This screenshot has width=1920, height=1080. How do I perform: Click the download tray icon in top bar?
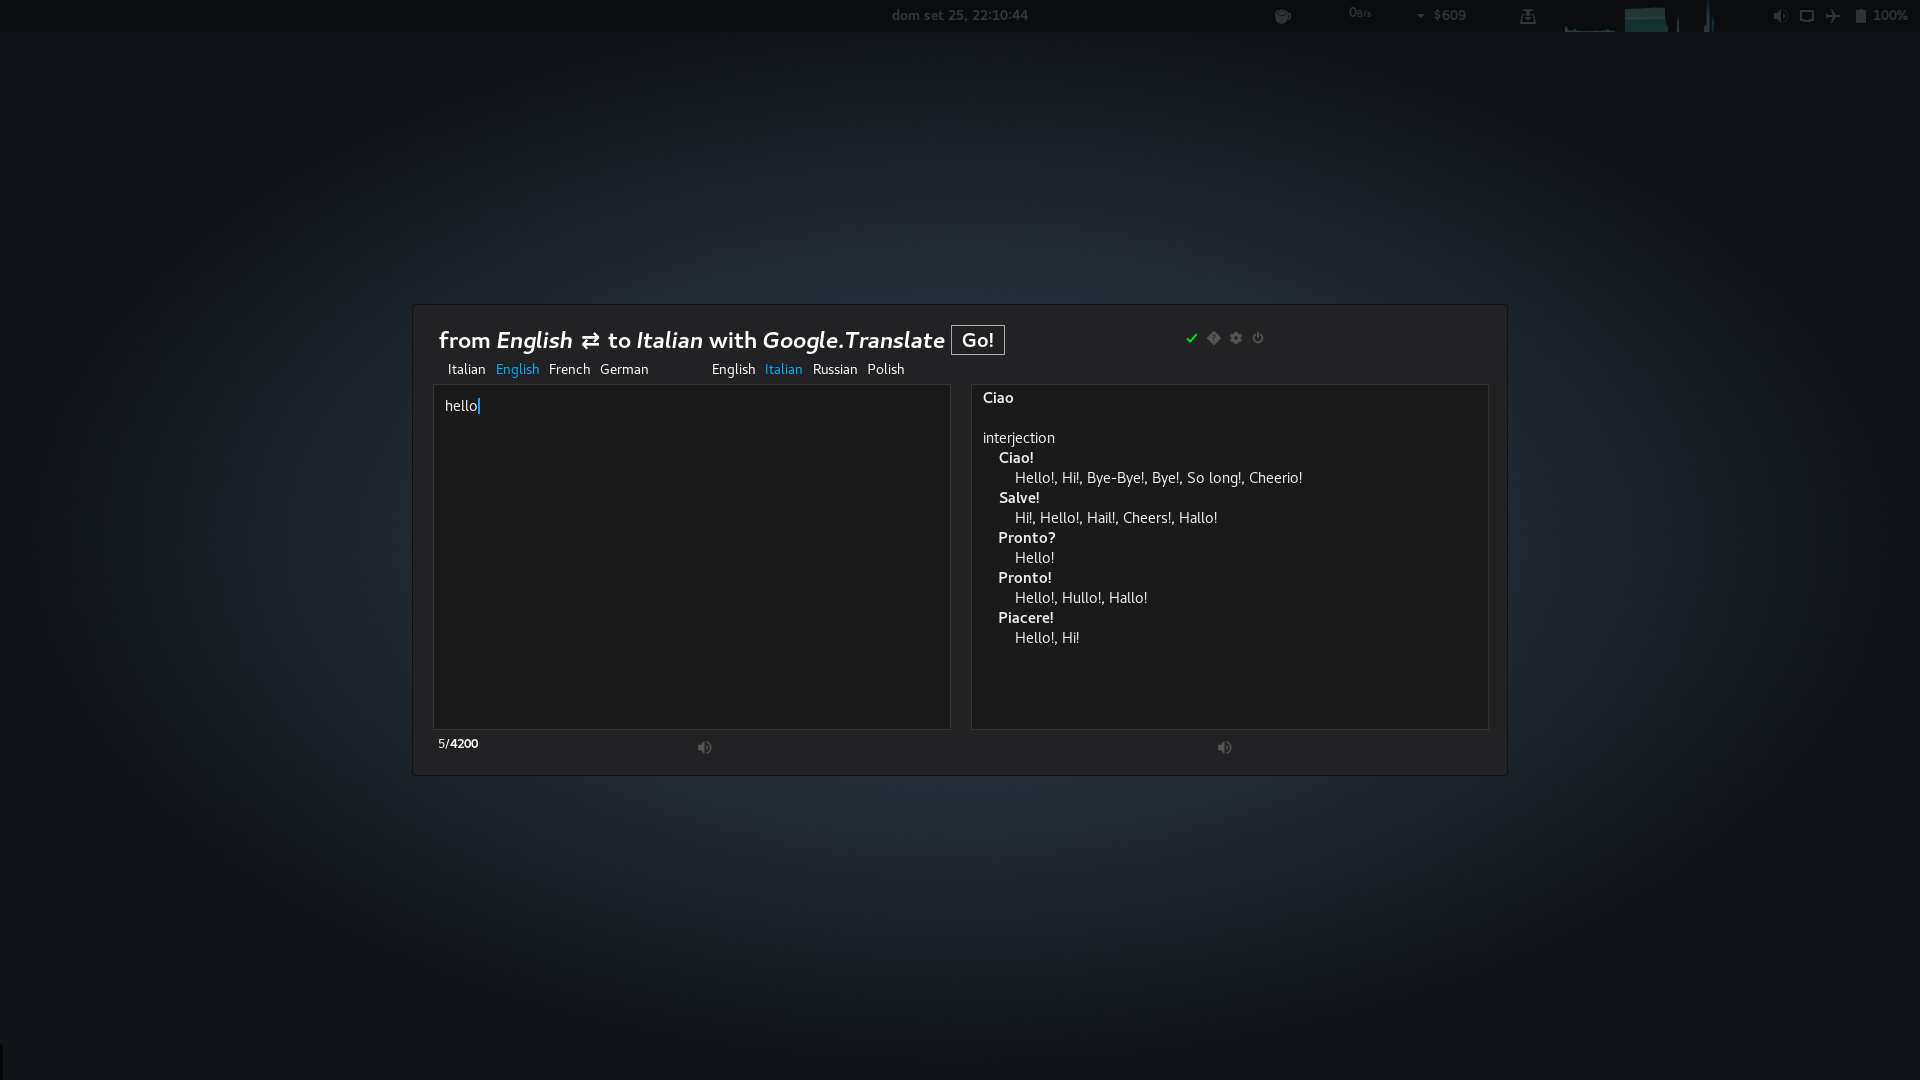coord(1528,16)
